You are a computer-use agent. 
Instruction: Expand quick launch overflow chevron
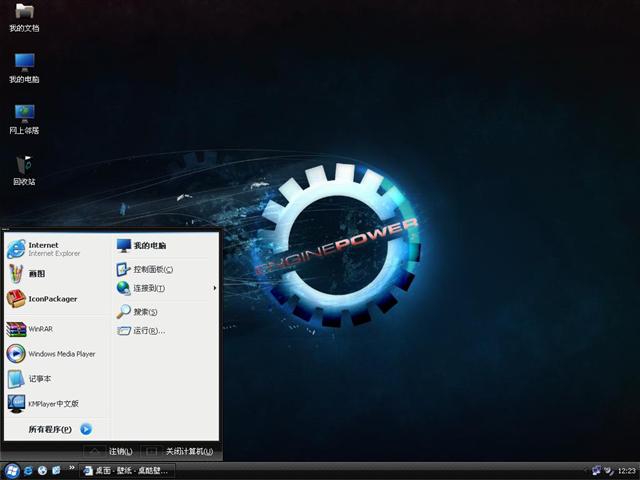pyautogui.click(x=72, y=468)
